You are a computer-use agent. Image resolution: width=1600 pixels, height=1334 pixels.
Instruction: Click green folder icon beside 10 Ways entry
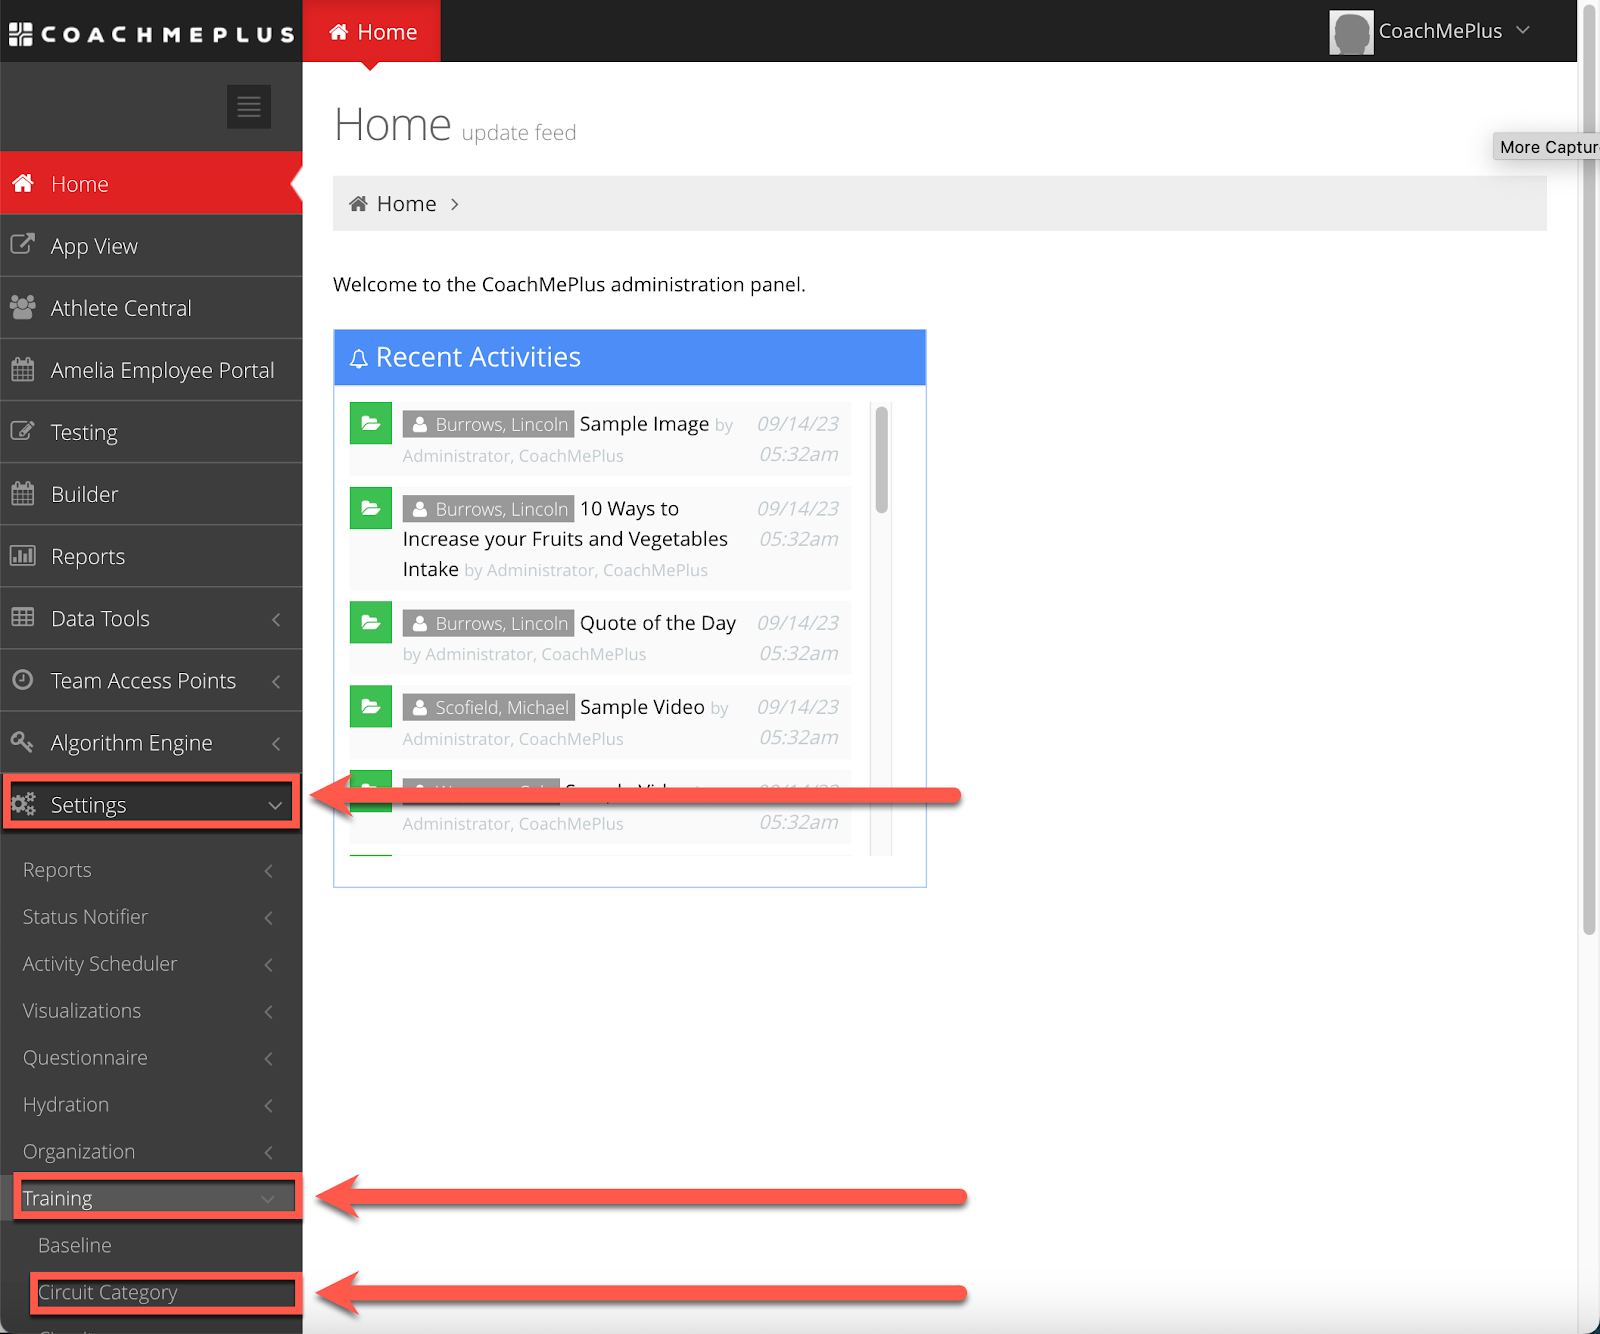(371, 508)
